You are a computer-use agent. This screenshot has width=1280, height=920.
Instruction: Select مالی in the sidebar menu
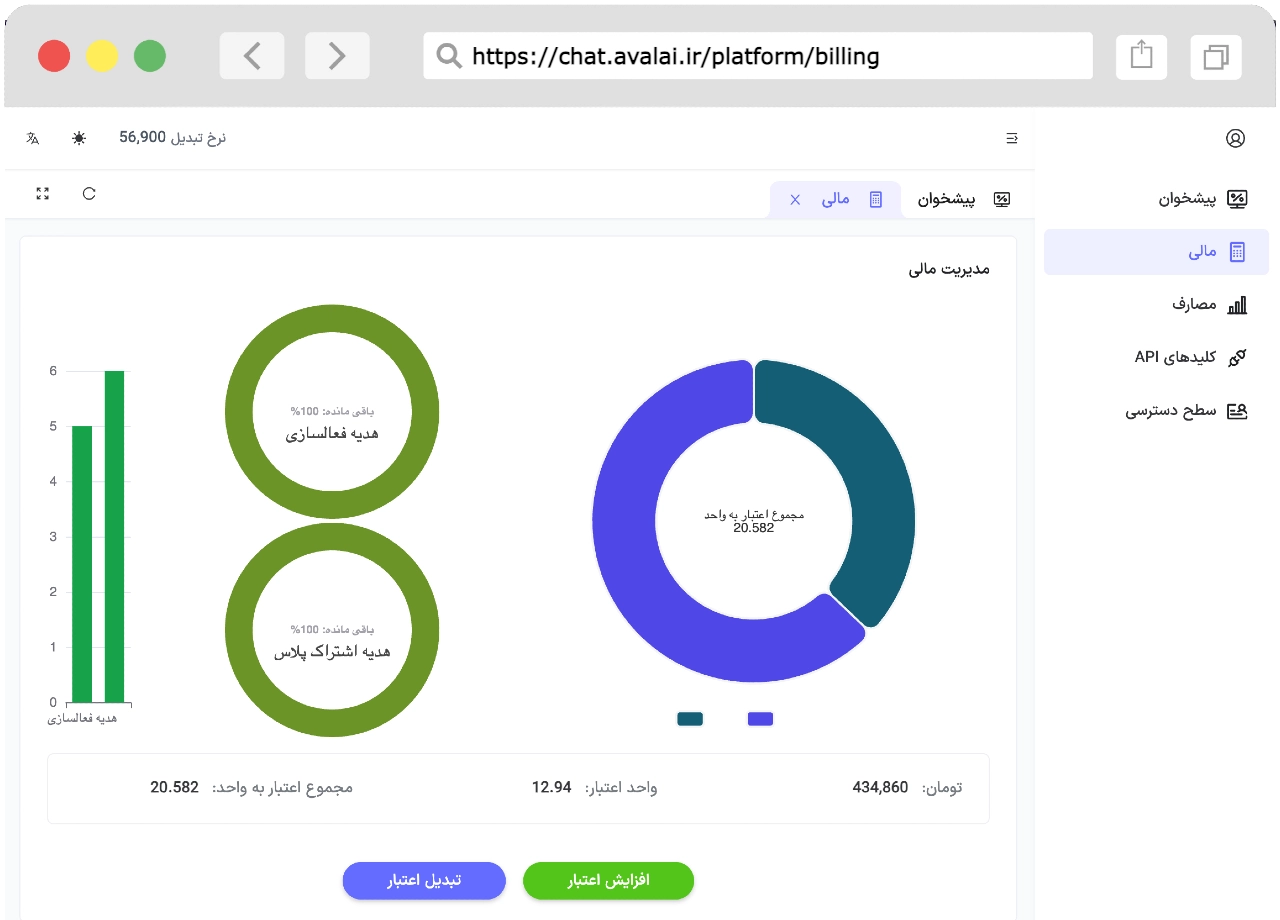(1156, 252)
